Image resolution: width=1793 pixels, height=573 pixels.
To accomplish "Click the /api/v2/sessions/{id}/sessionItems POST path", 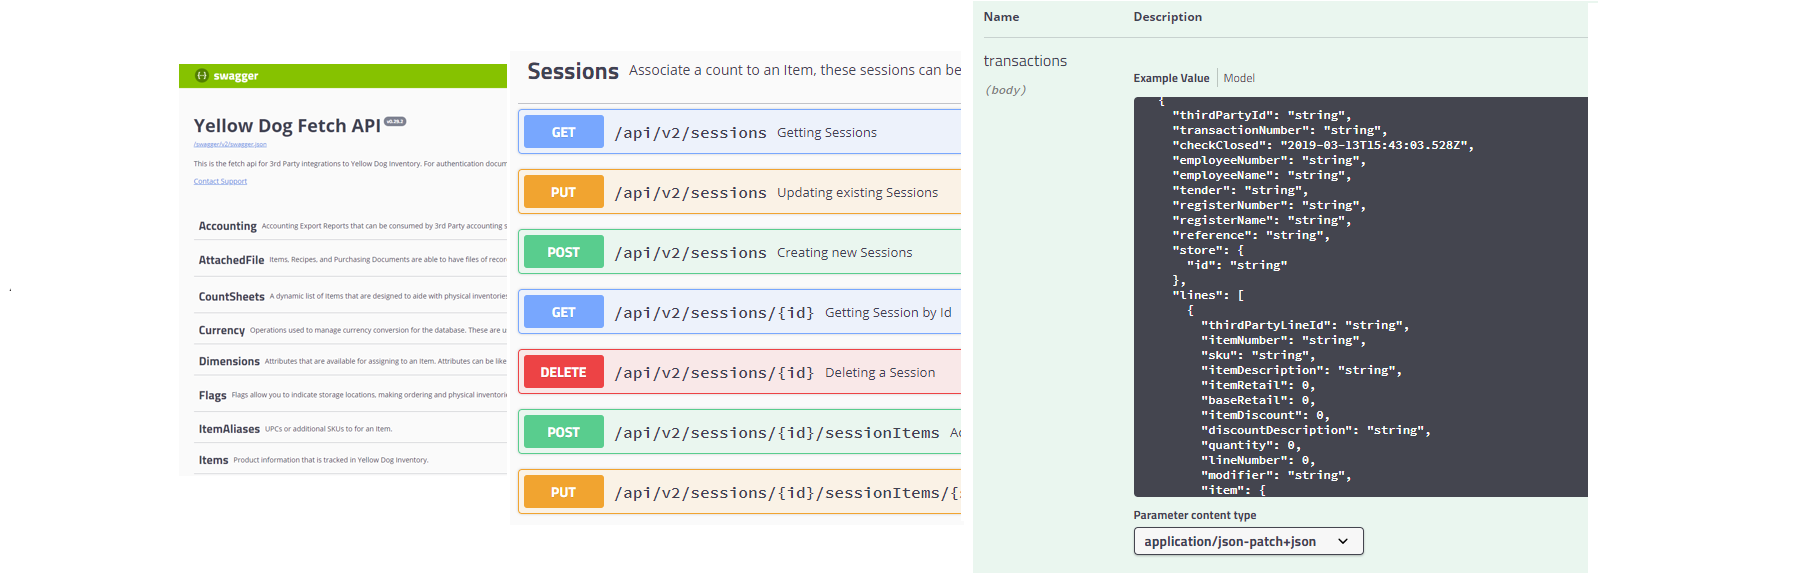I will (x=777, y=433).
